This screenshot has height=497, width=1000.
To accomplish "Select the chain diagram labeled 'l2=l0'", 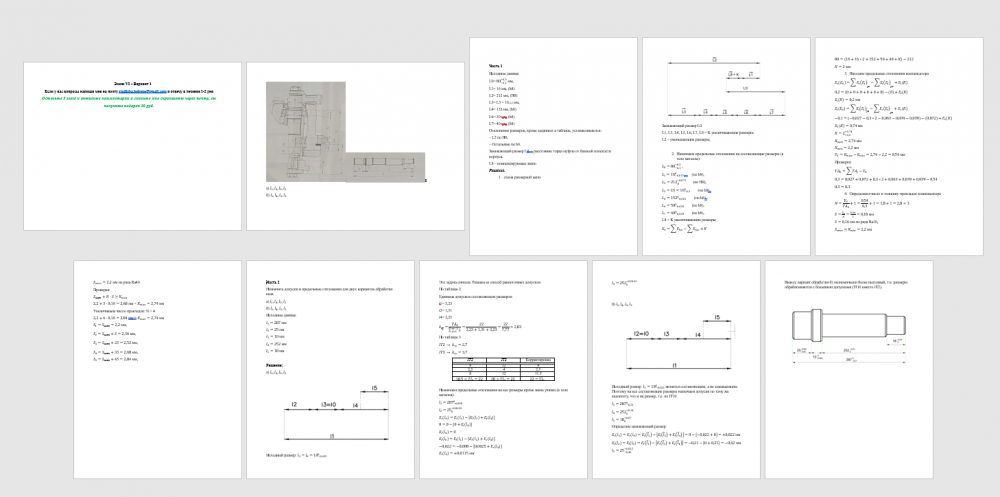I will coord(680,342).
